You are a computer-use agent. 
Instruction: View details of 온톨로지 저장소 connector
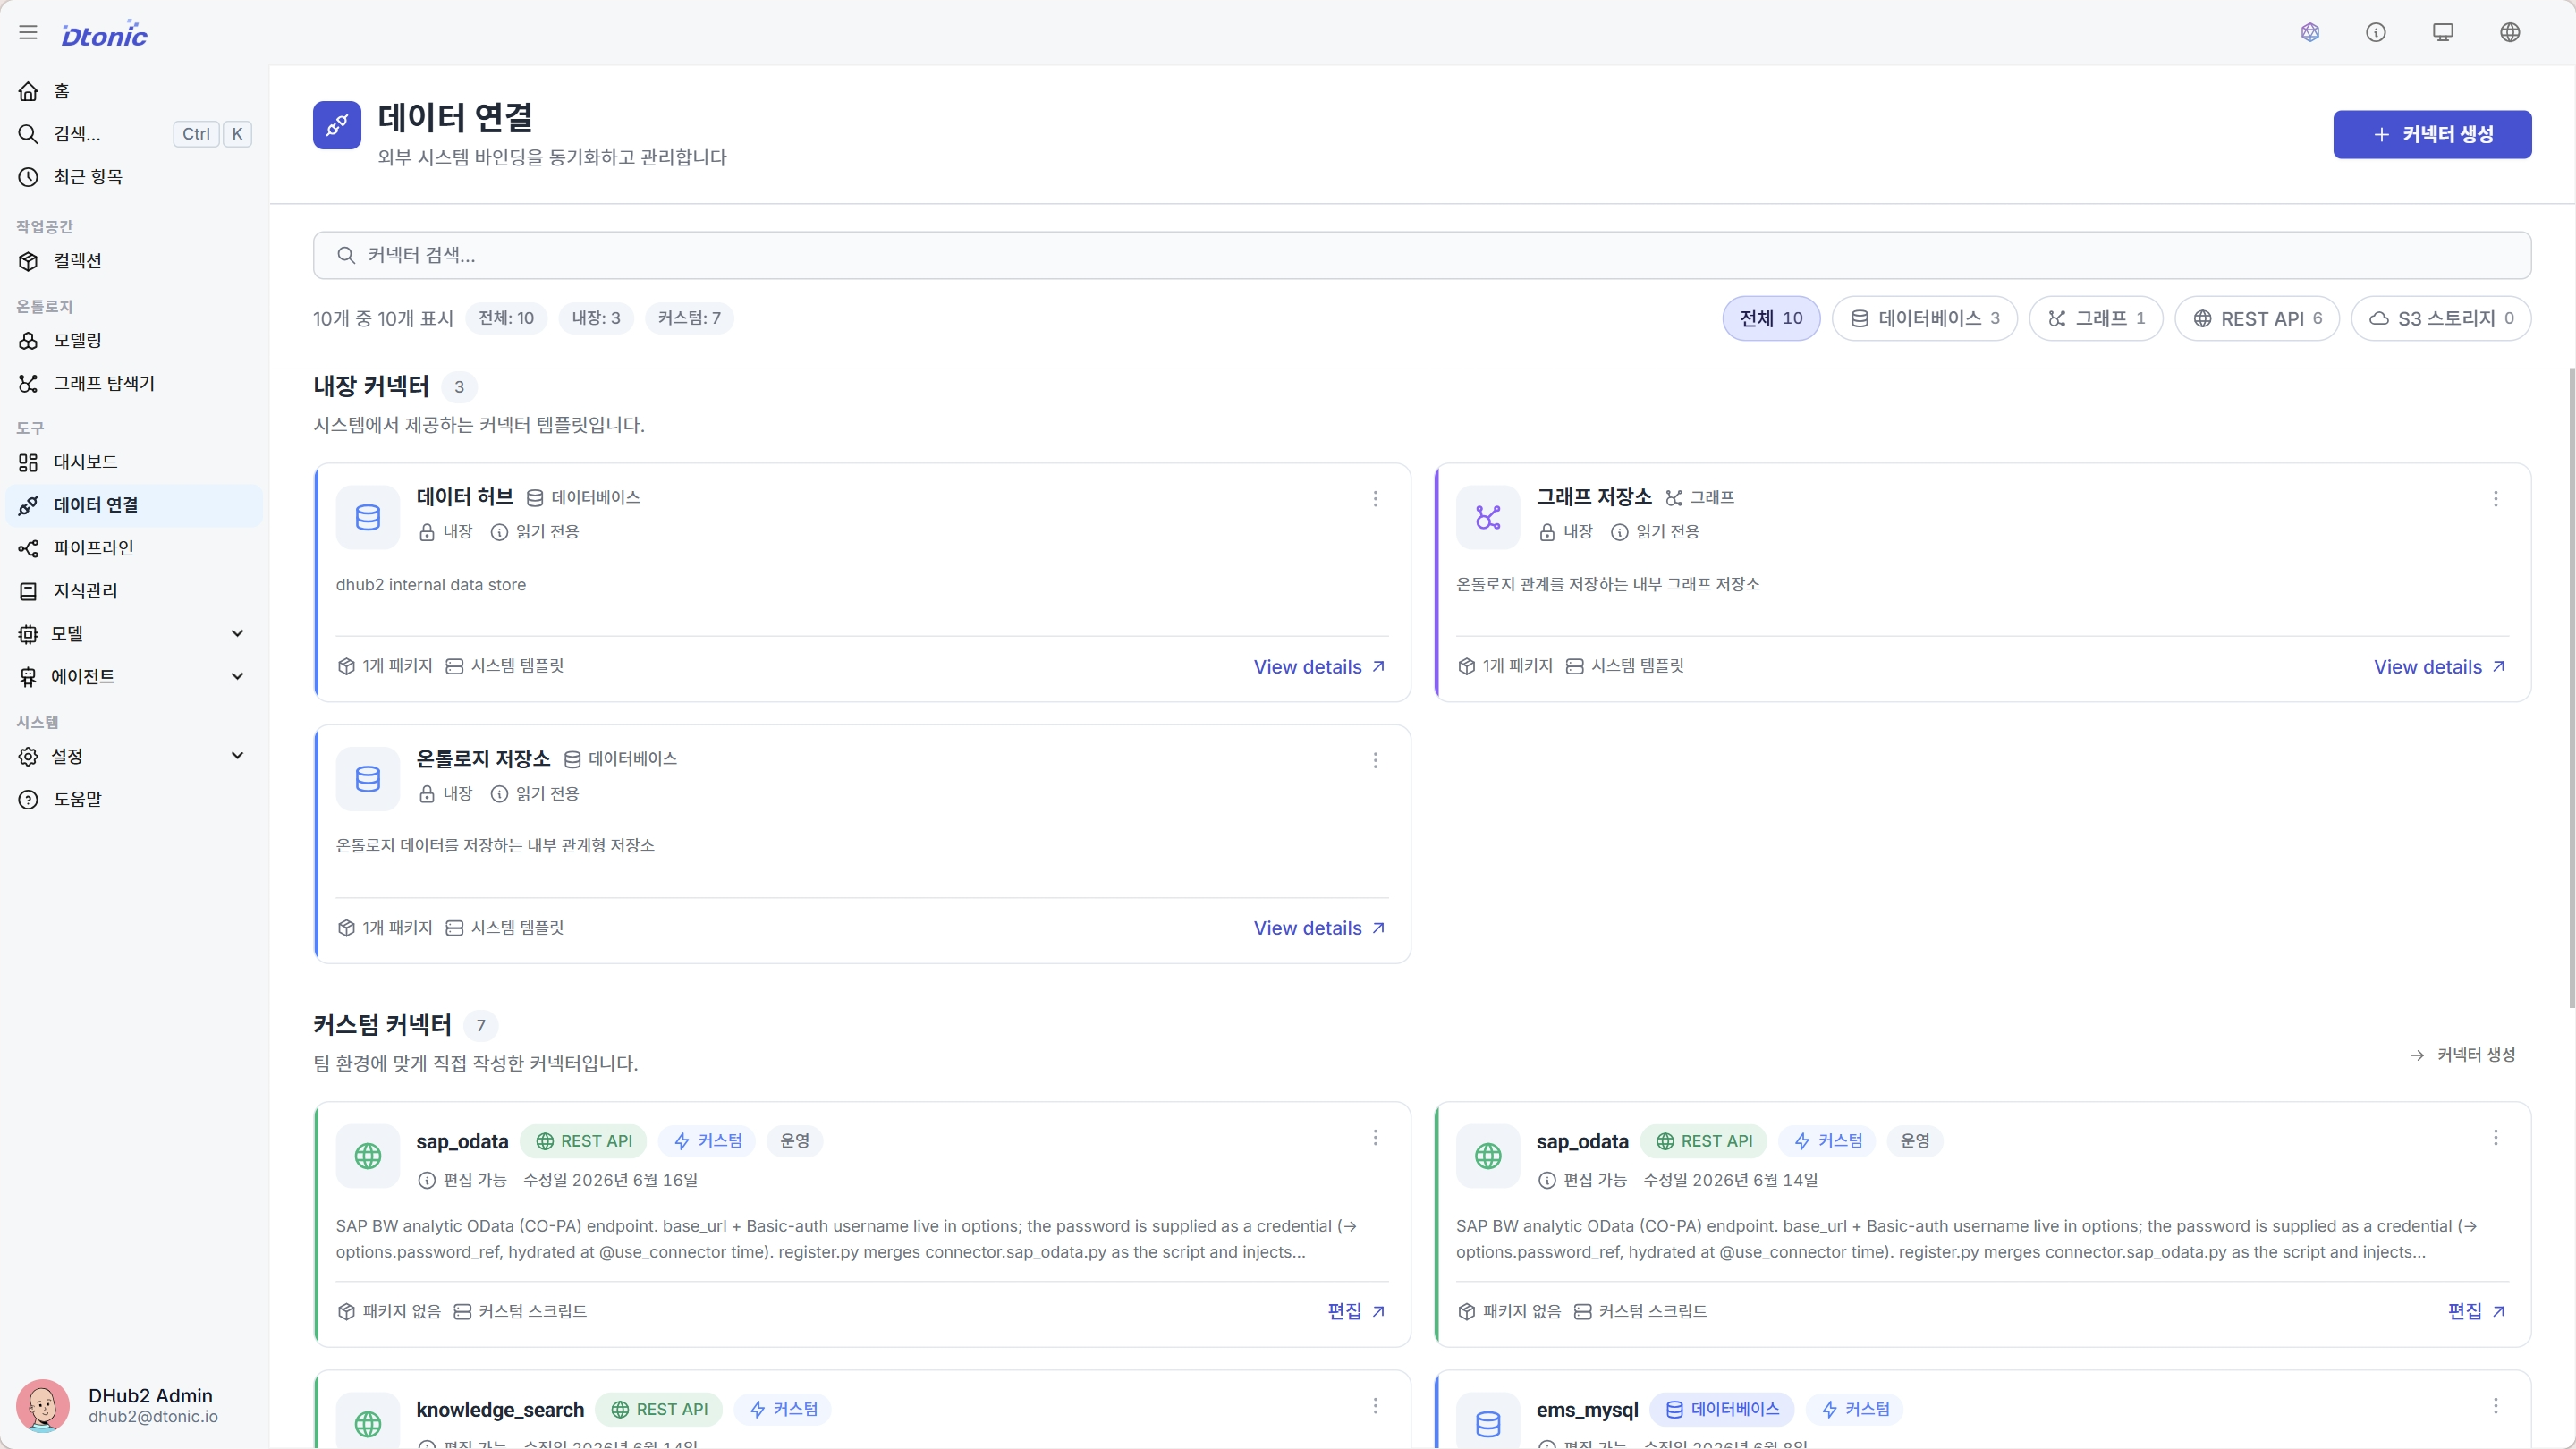(1319, 928)
